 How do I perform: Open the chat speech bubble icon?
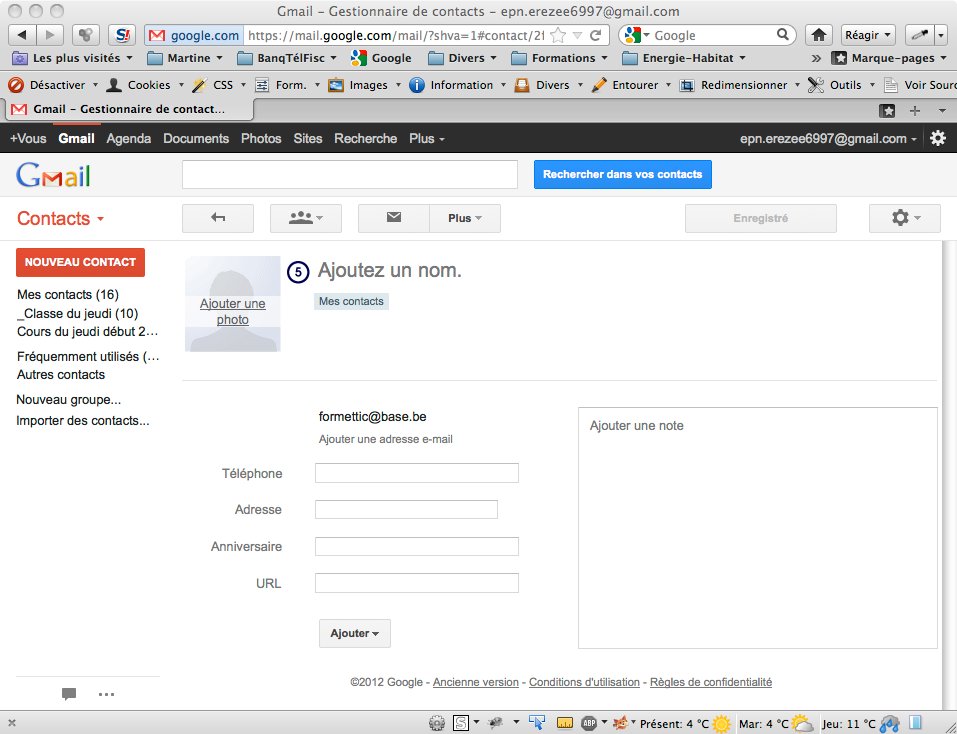coord(69,694)
